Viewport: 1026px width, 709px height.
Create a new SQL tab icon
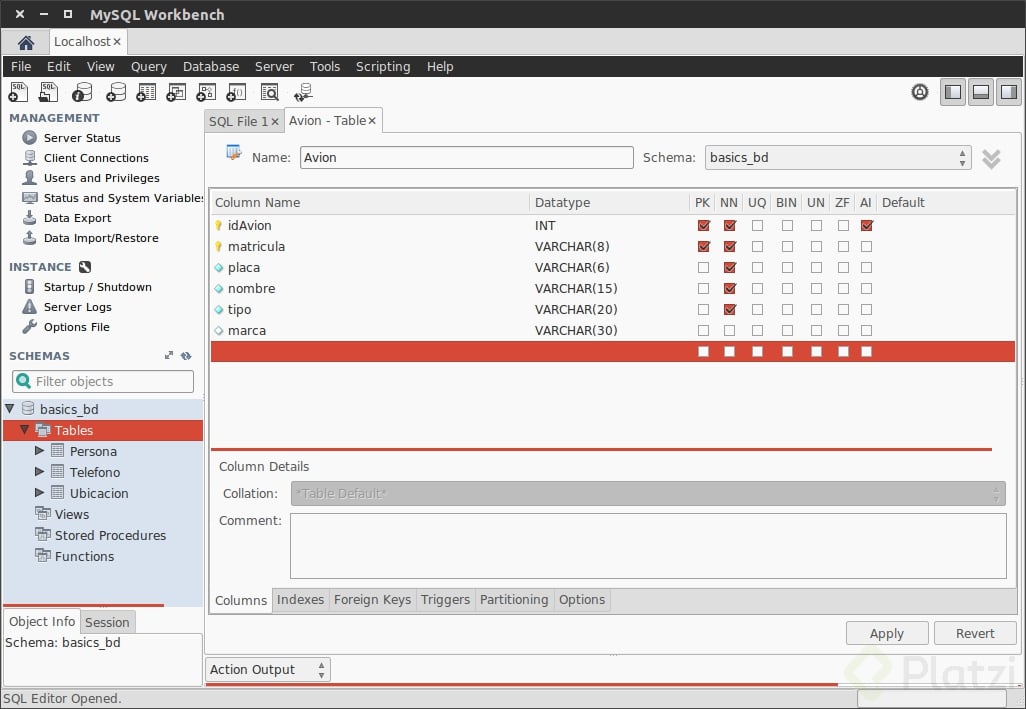click(x=18, y=92)
